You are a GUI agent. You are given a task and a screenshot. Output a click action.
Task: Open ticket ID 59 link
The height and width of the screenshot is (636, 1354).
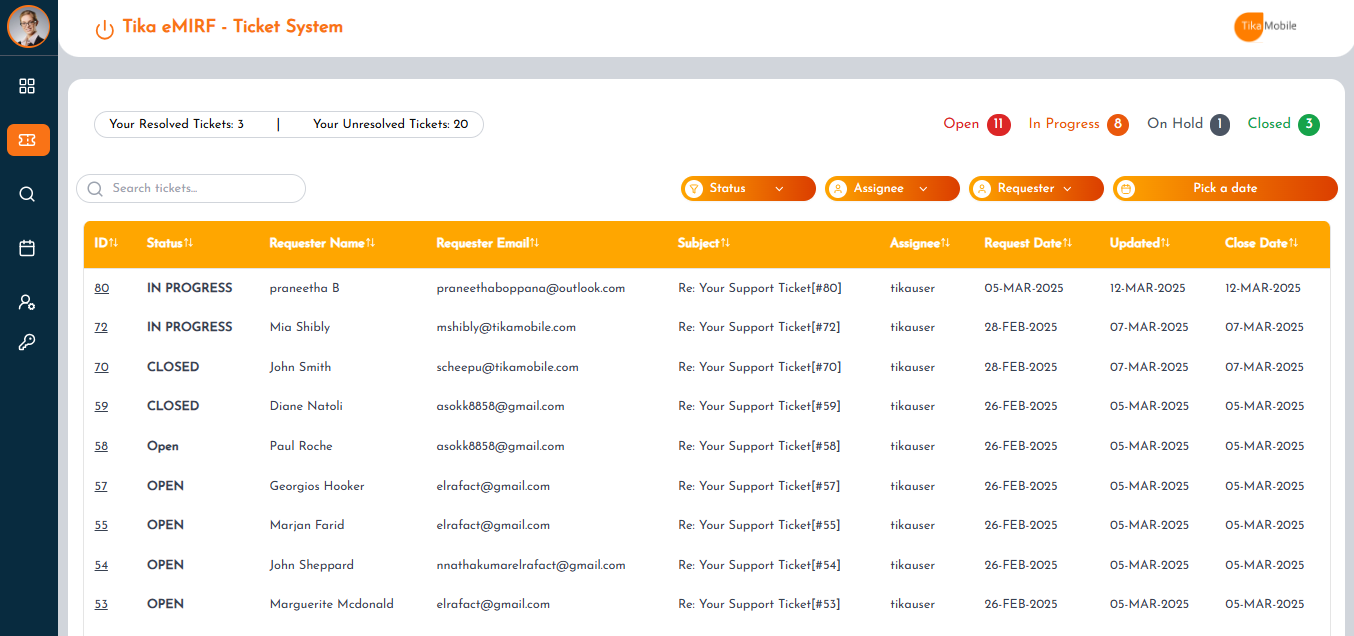click(101, 406)
